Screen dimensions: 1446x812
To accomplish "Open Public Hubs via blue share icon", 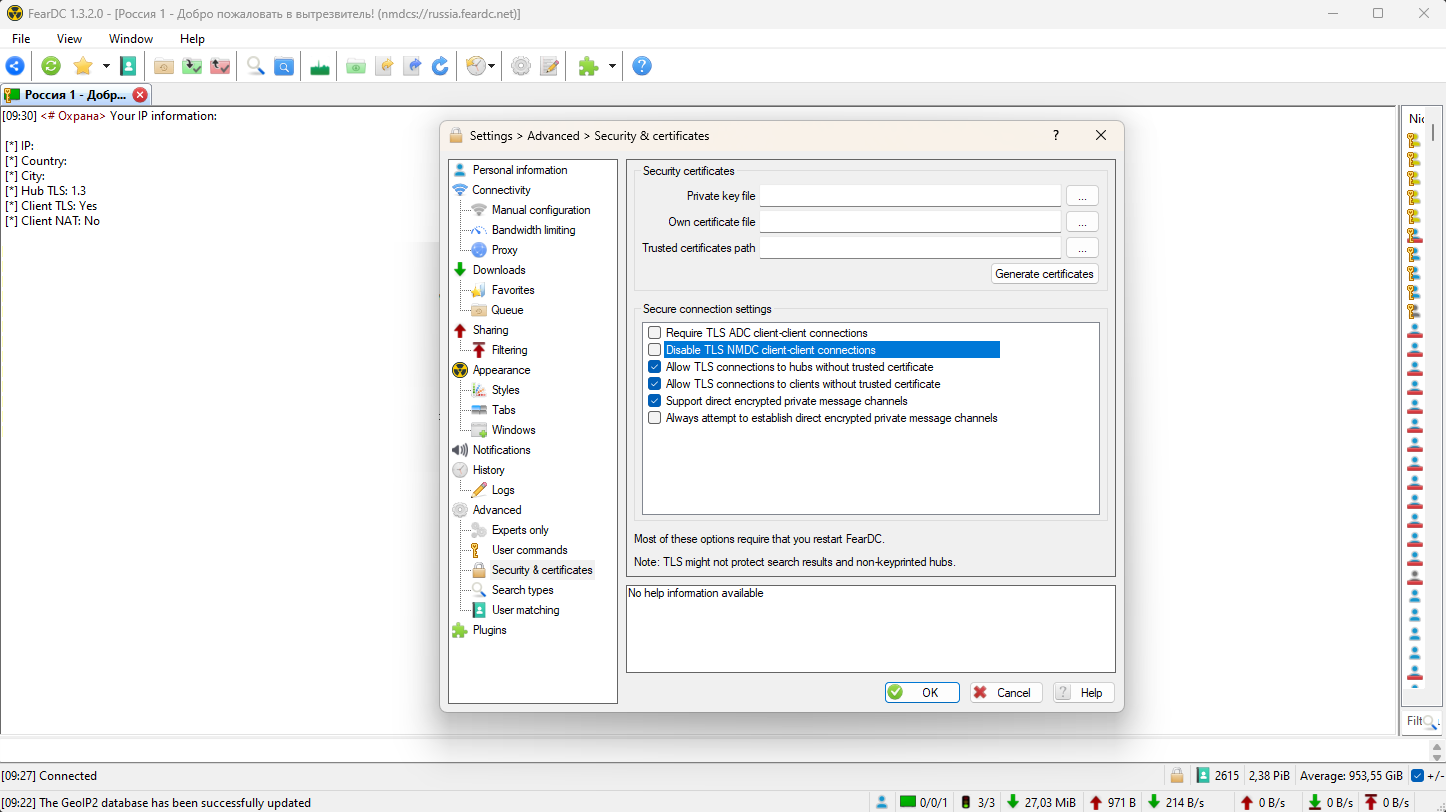I will coord(15,66).
